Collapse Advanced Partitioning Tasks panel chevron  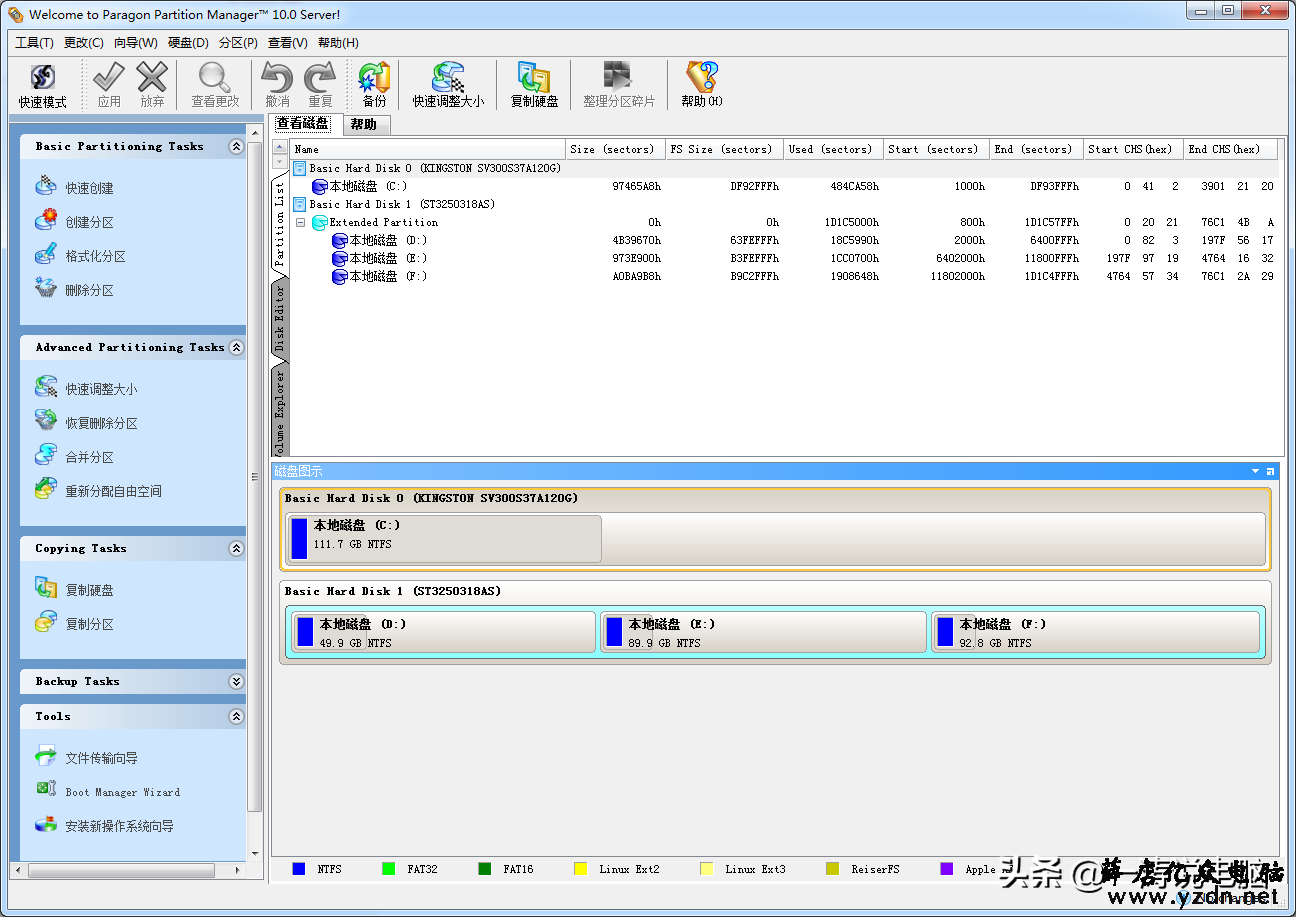[x=236, y=348]
